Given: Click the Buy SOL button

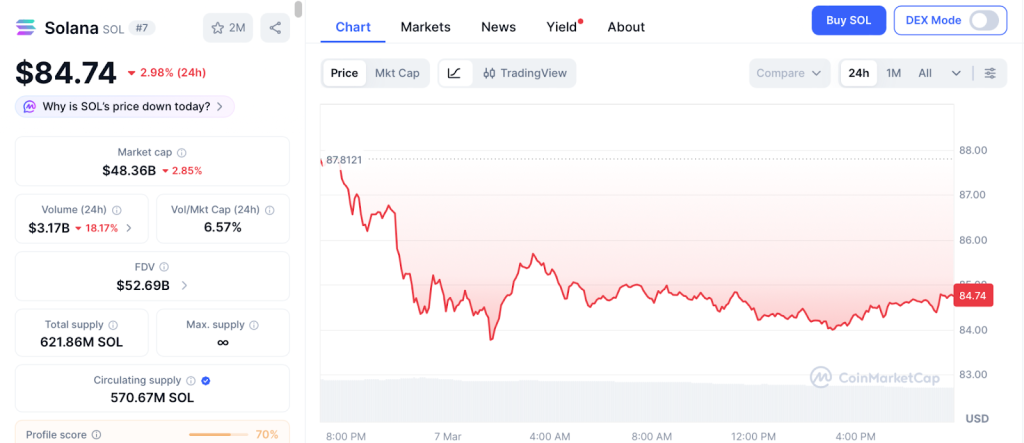Looking at the screenshot, I should (x=847, y=20).
